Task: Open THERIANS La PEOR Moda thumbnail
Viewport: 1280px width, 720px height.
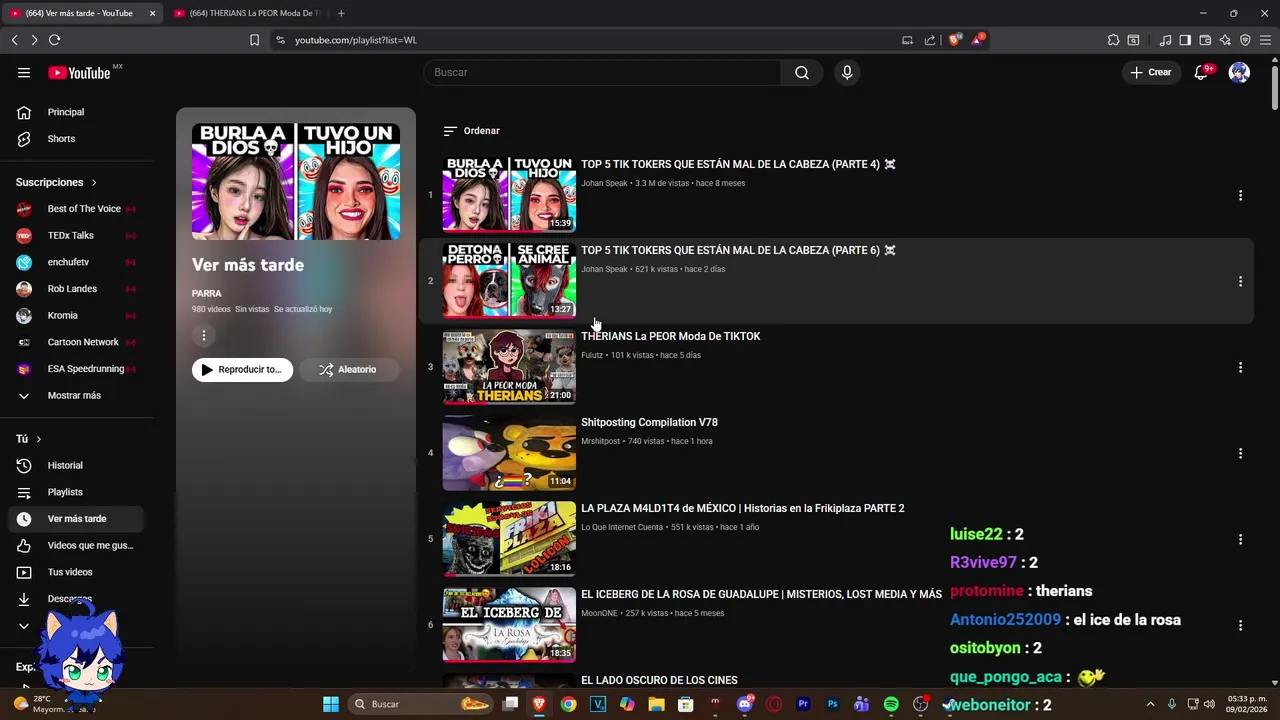Action: 509,367
